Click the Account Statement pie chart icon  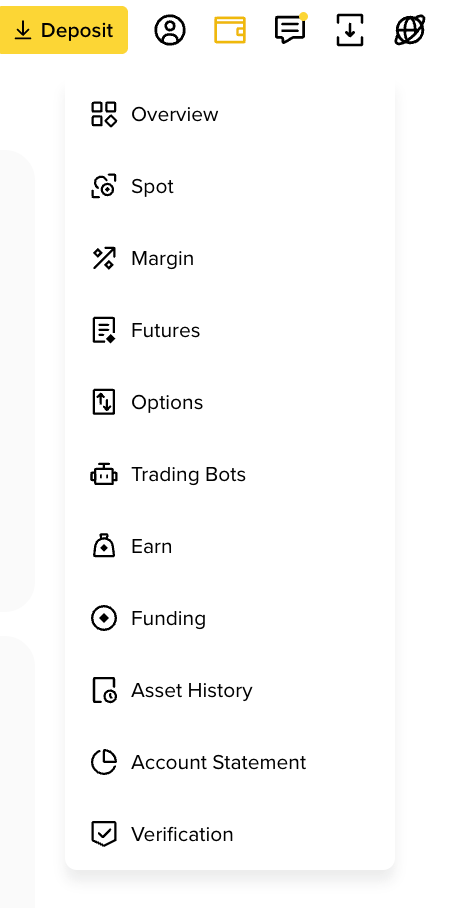[104, 762]
